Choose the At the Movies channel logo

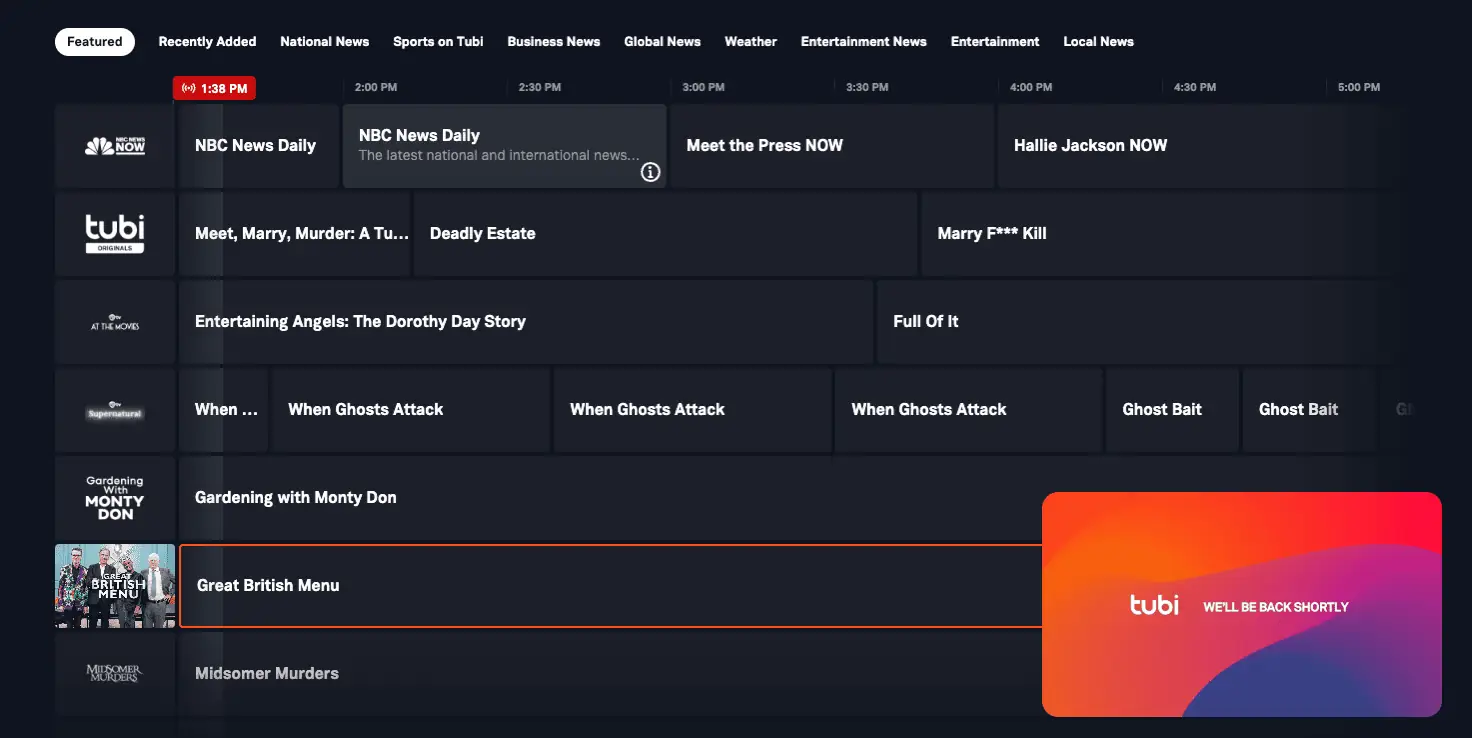point(115,322)
